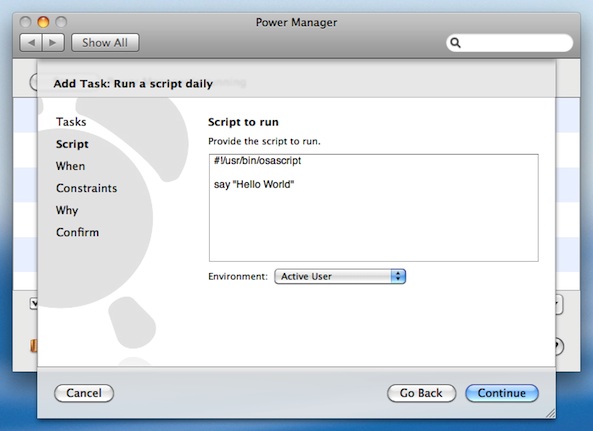Click the search magnifier icon
The height and width of the screenshot is (431, 593).
click(455, 43)
